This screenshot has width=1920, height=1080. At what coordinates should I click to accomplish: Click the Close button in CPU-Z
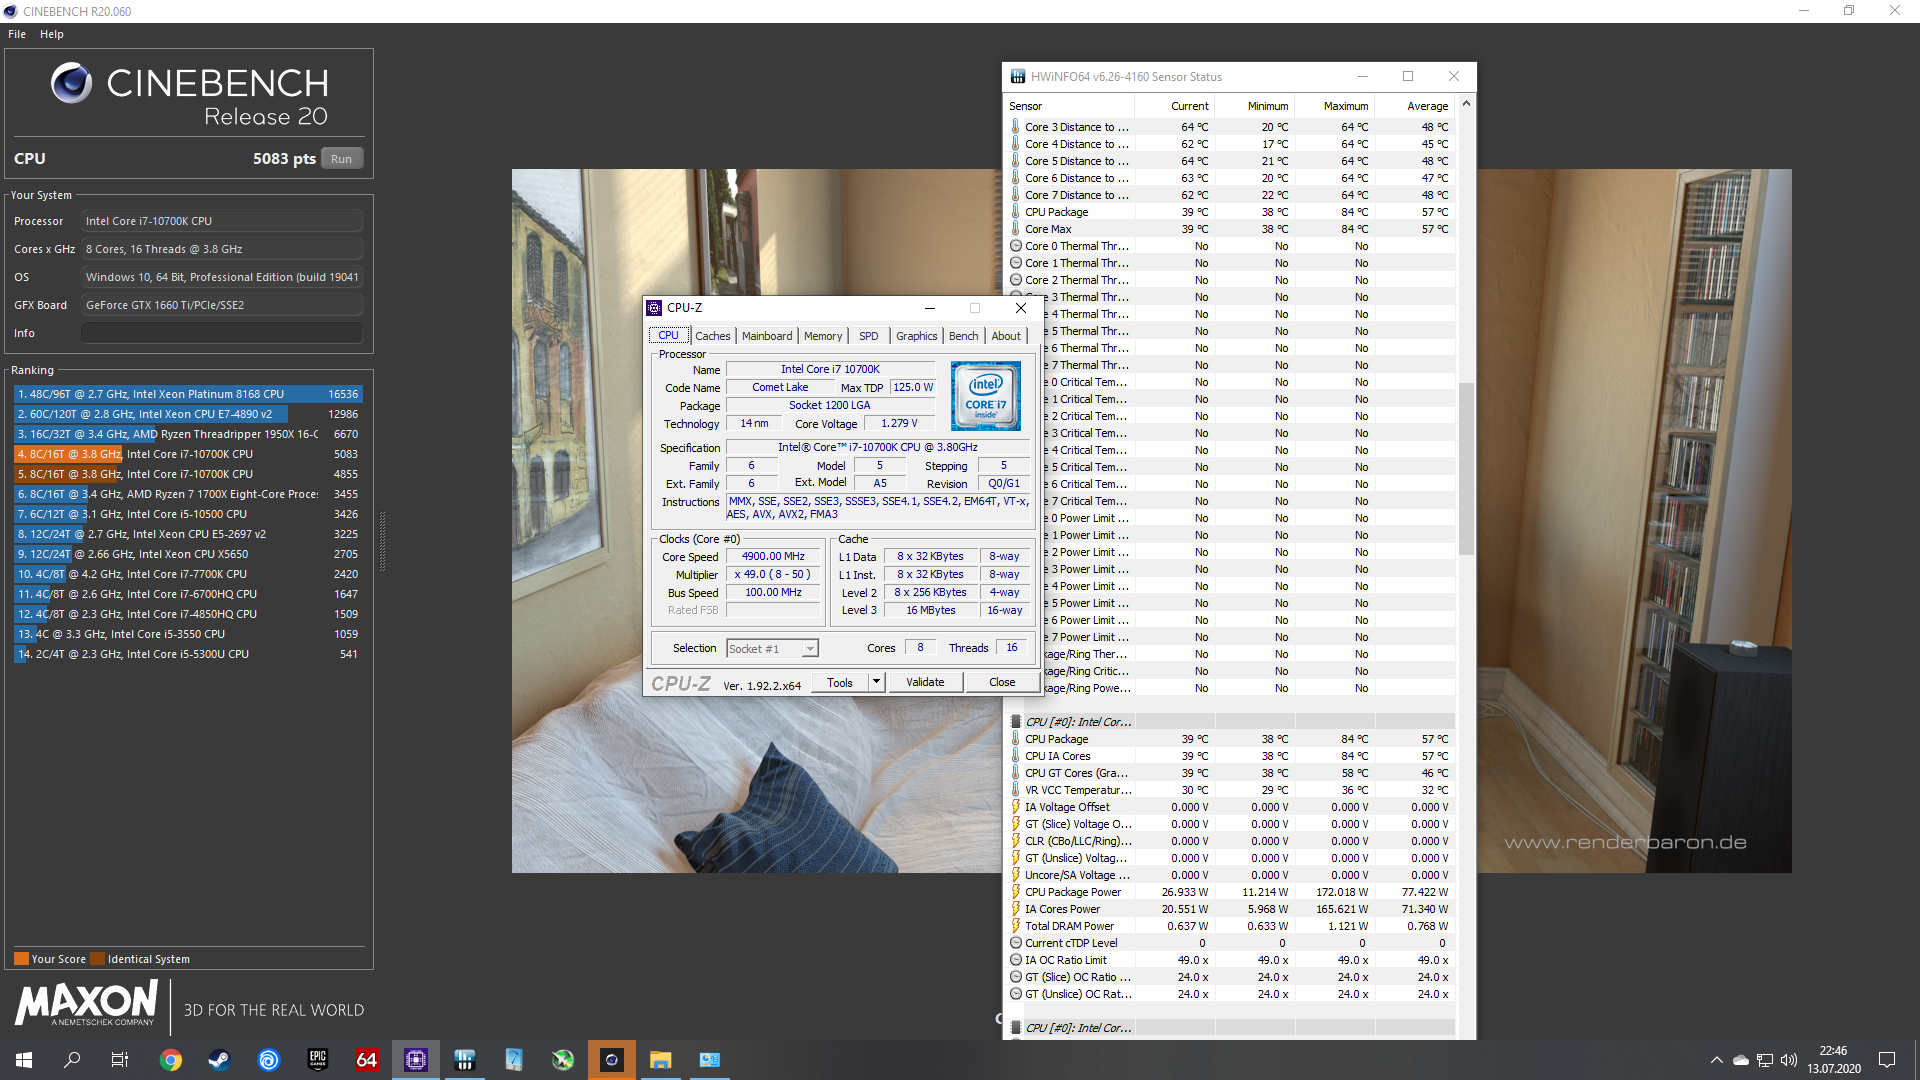1002,682
